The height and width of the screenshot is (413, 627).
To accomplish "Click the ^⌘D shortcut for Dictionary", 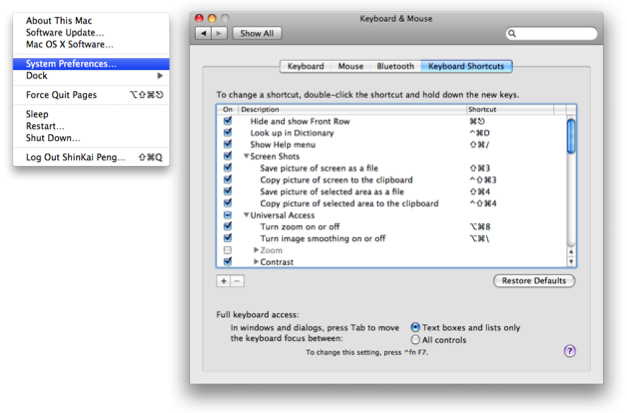I will coord(479,133).
